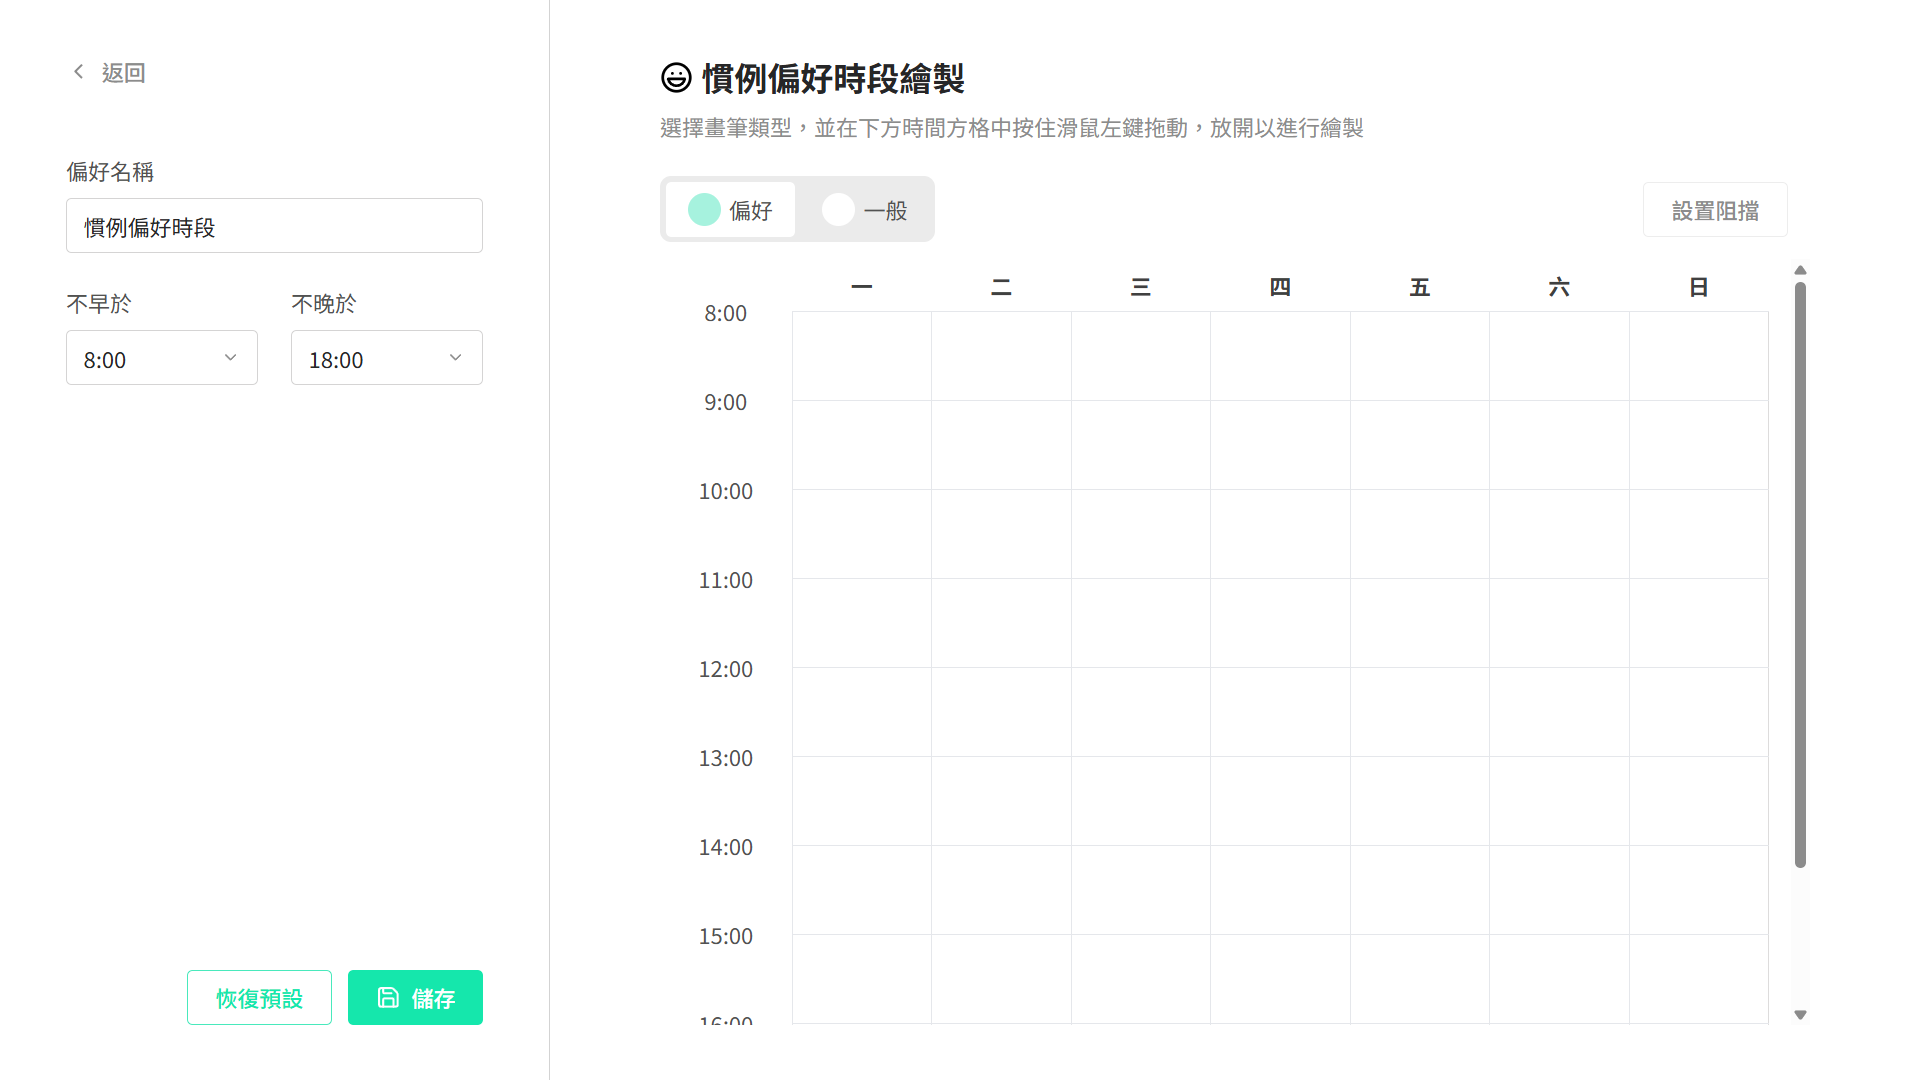
Task: Click the back chevron arrow icon
Action: [78, 71]
